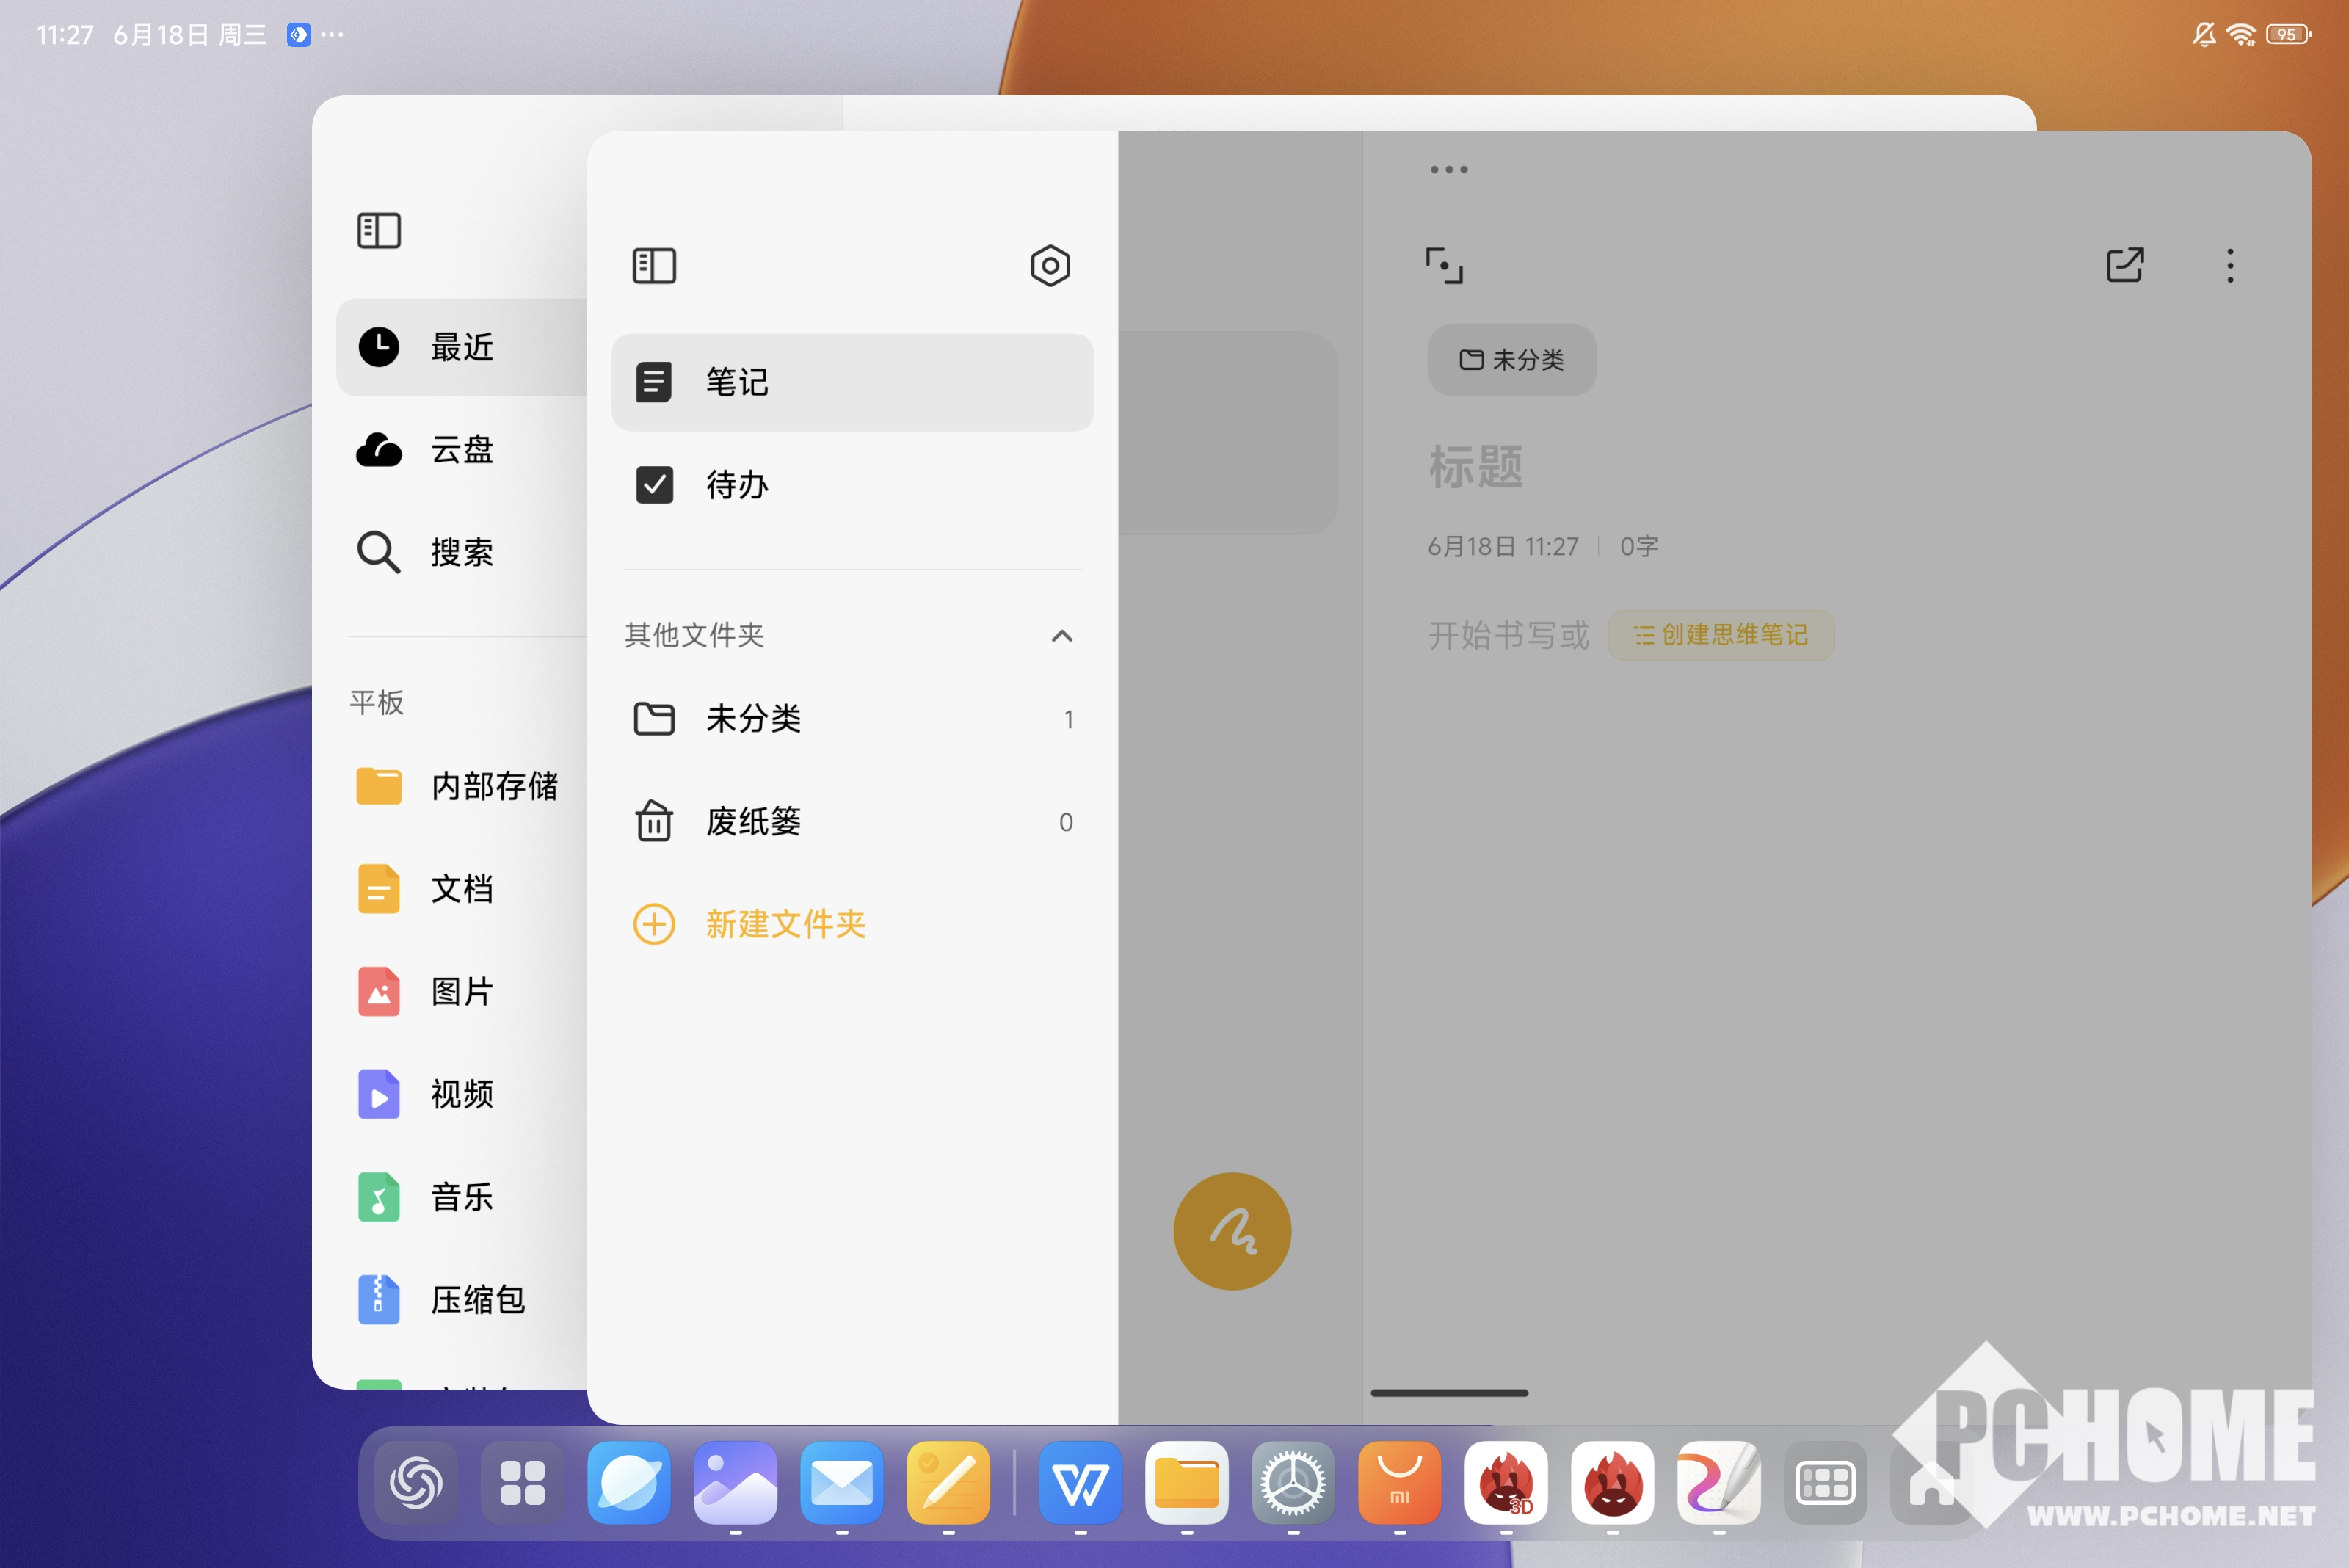Tap the 平板 section label
Image resolution: width=2349 pixels, height=1568 pixels.
[377, 702]
